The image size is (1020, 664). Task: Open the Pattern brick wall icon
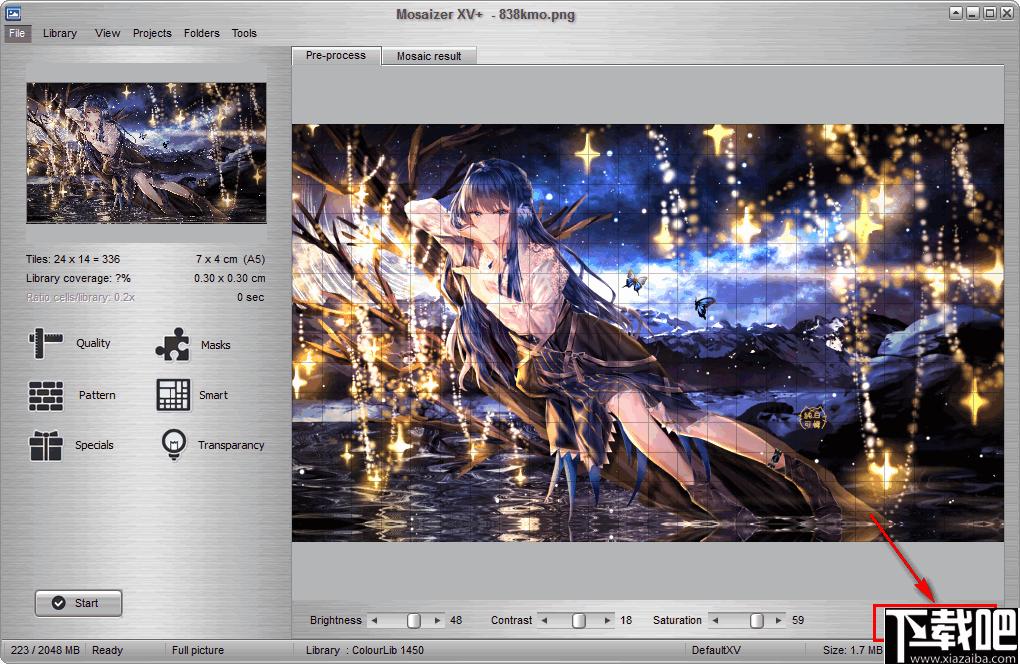[46, 395]
